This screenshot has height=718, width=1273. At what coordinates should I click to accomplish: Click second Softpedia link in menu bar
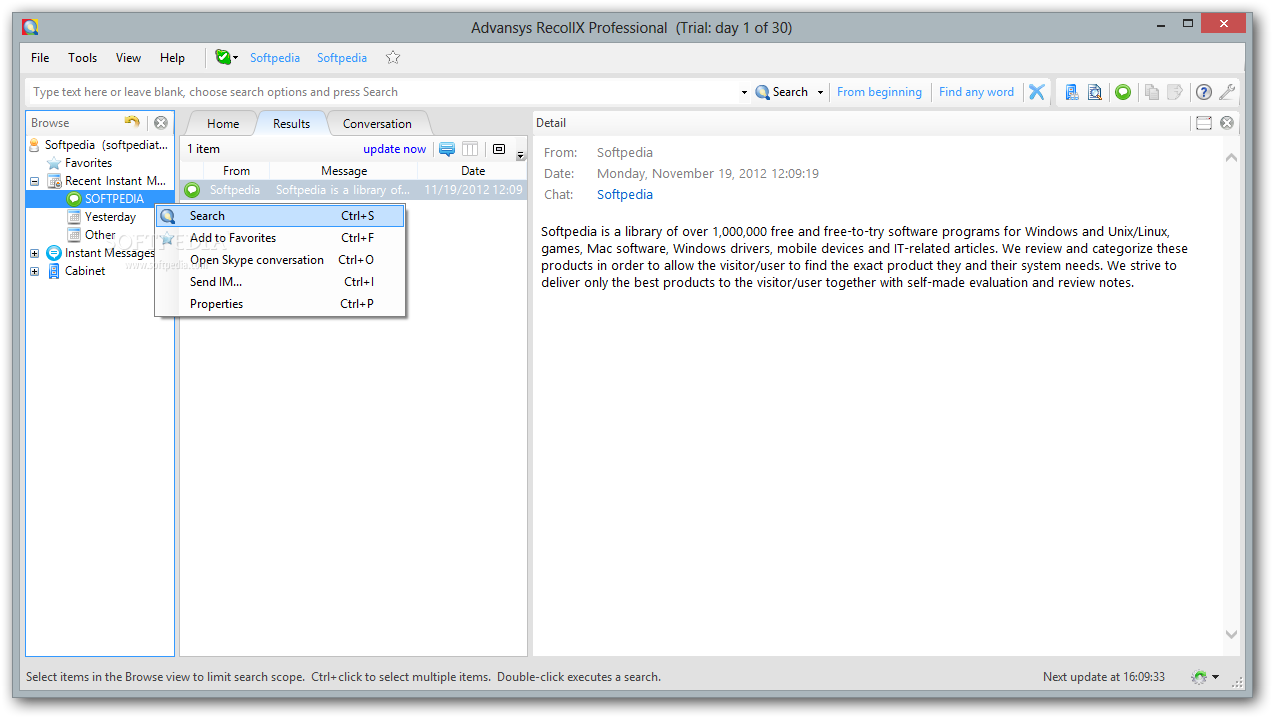pos(342,58)
